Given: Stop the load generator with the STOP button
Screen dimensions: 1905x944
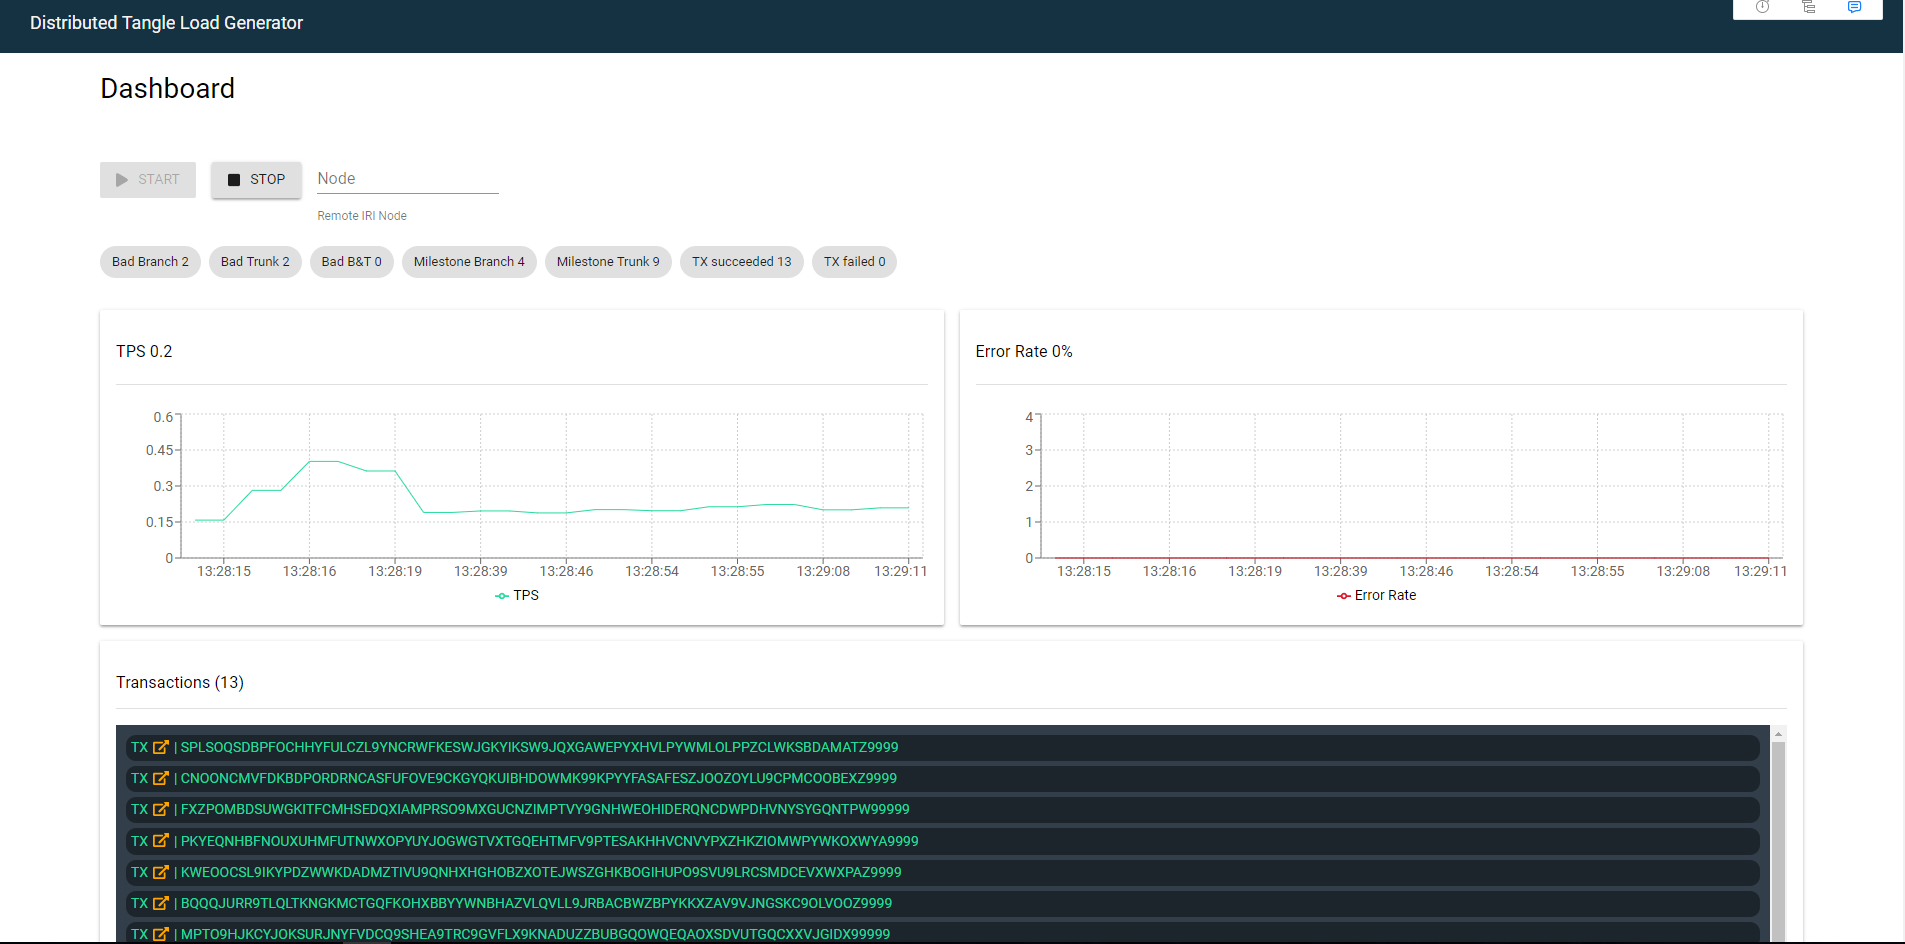Looking at the screenshot, I should point(256,180).
